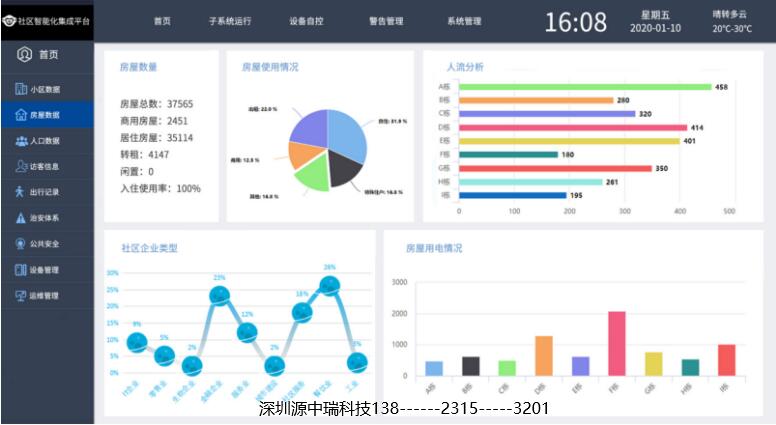Viewport: 776px width, 425px height.
Task: Click the 社区智能化集成平台 logo icon
Action: pyautogui.click(x=9, y=21)
